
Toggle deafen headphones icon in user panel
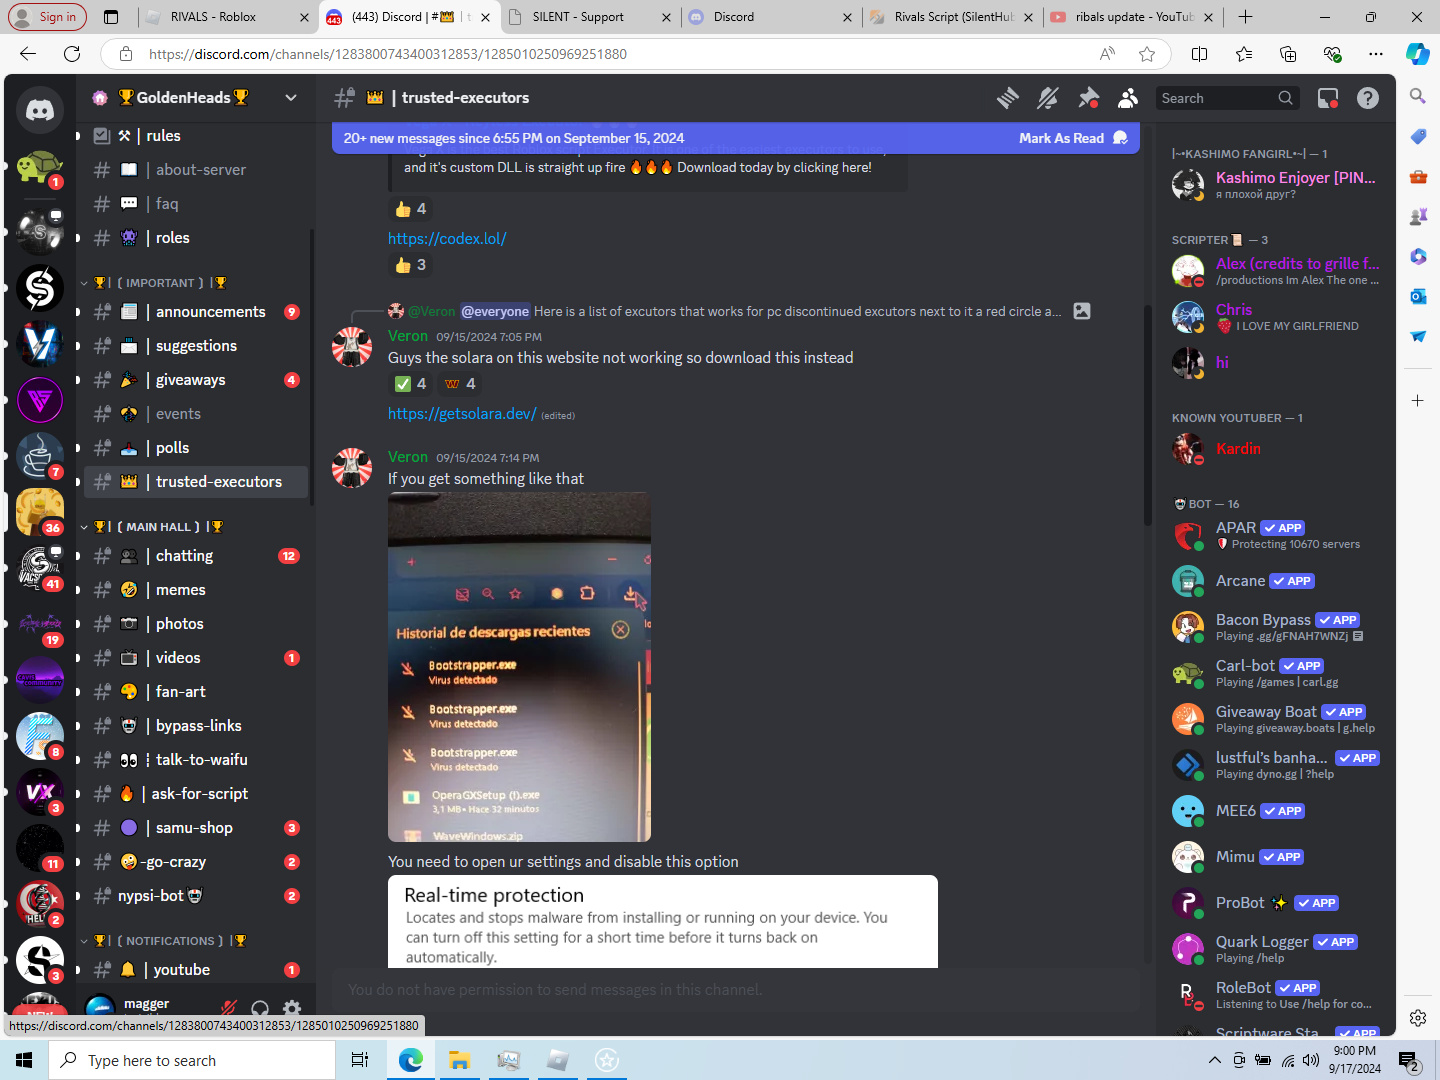tap(260, 1008)
